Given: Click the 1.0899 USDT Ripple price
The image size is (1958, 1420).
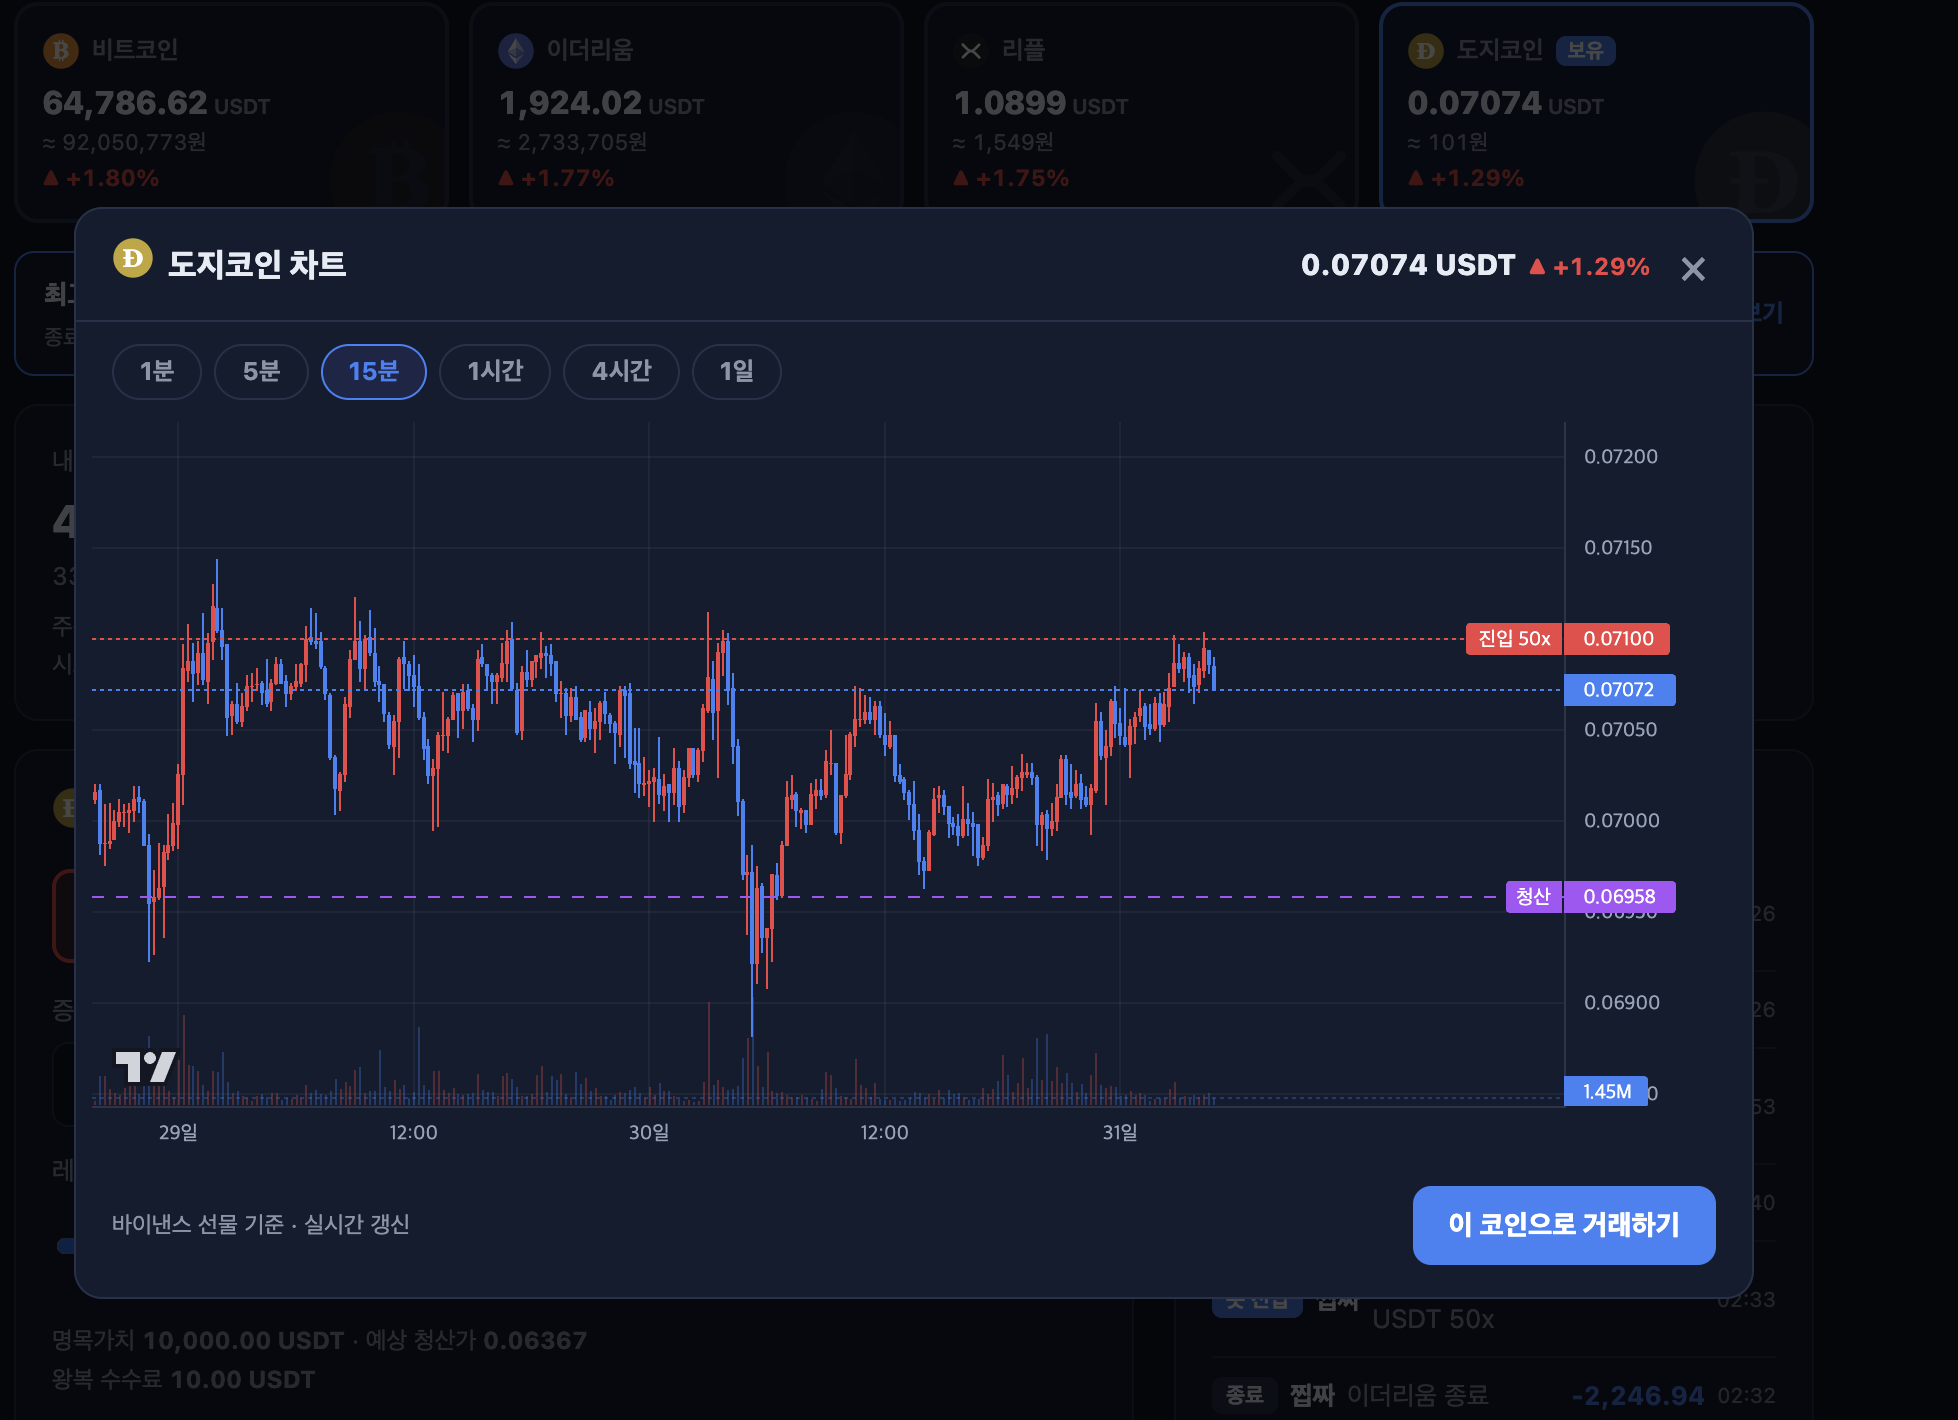Looking at the screenshot, I should 1040,103.
